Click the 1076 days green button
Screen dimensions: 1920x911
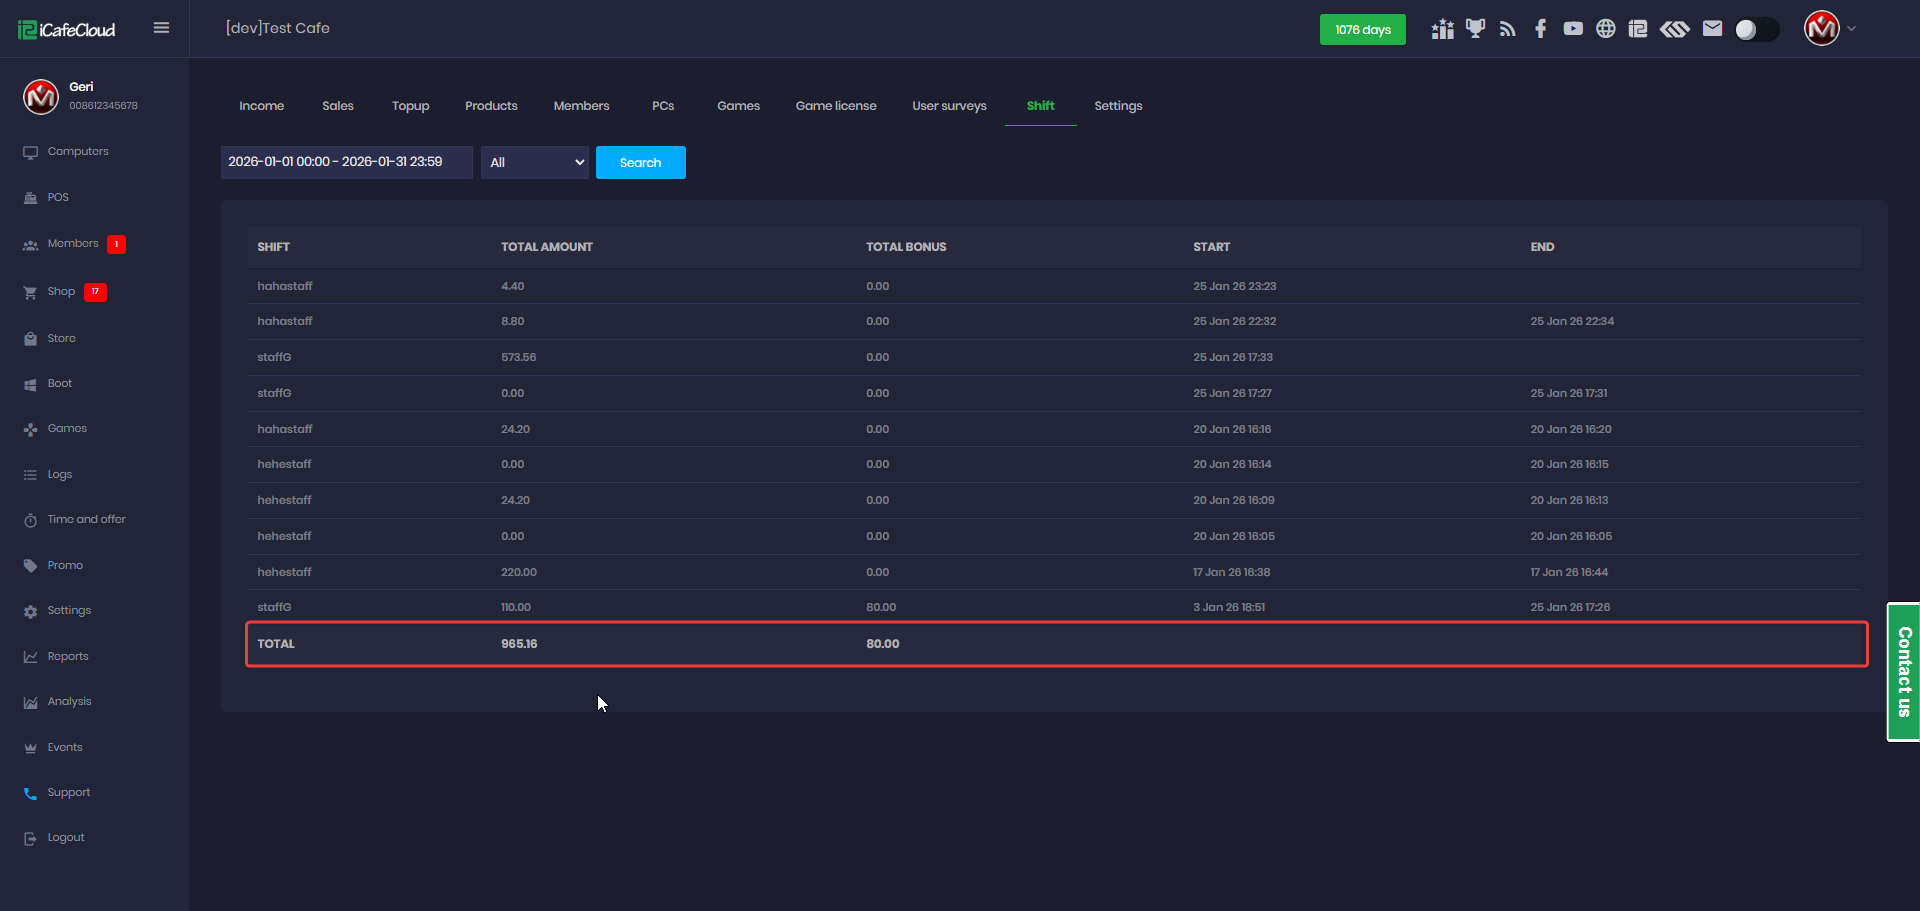1362,30
